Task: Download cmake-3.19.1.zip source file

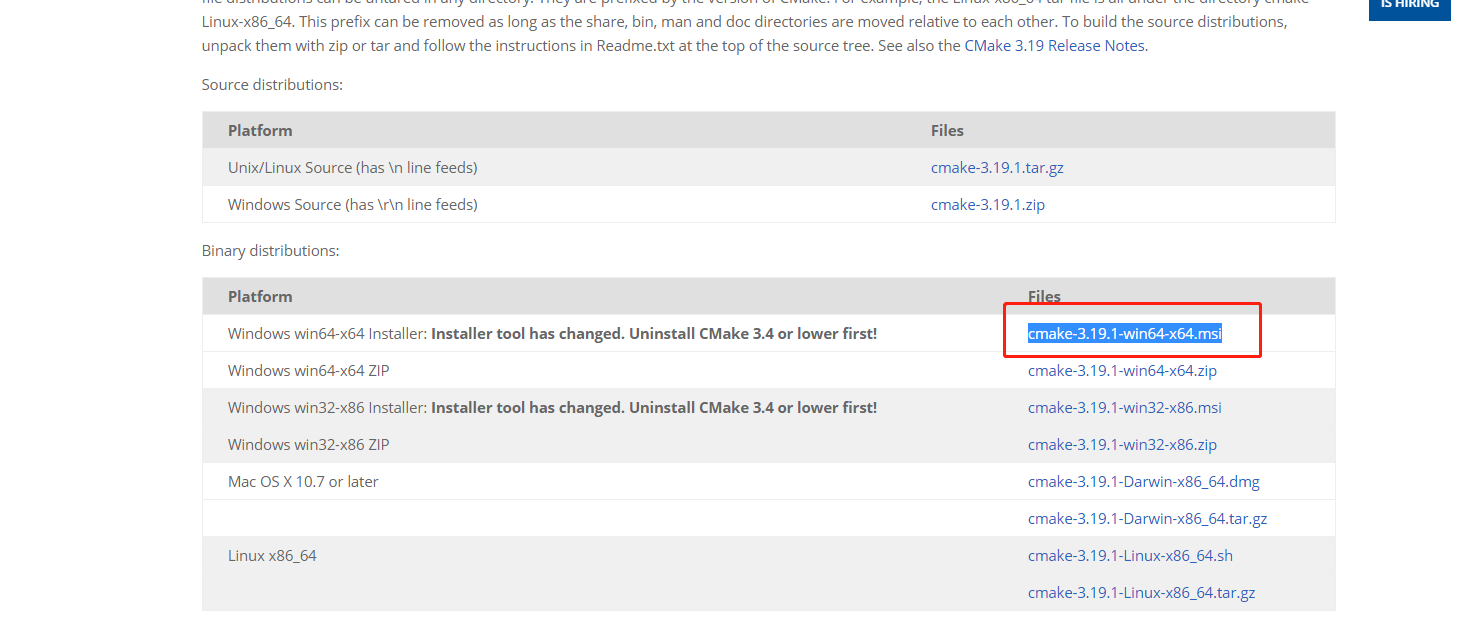Action: click(x=988, y=205)
